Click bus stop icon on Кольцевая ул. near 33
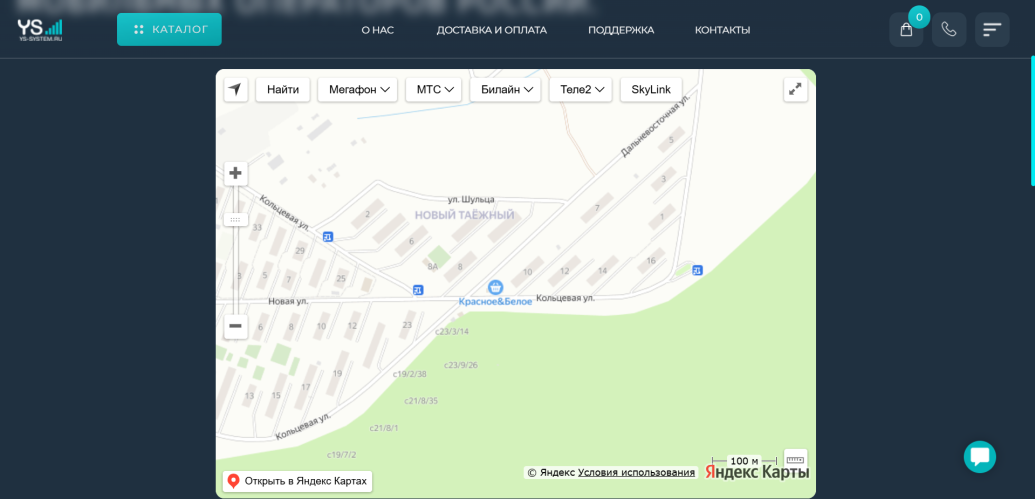Image resolution: width=1035 pixels, height=499 pixels. tap(328, 236)
